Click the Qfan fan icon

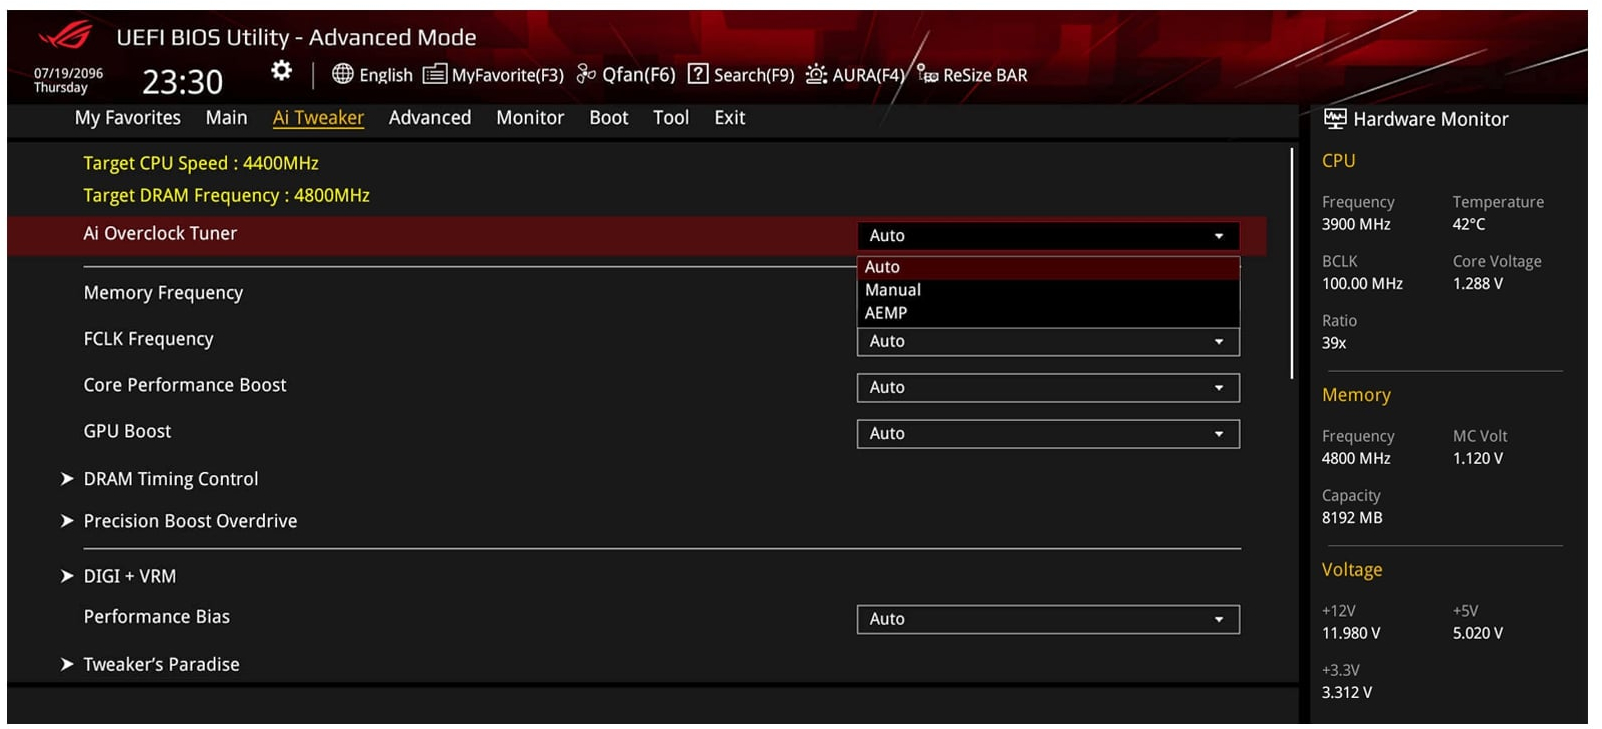click(x=587, y=74)
